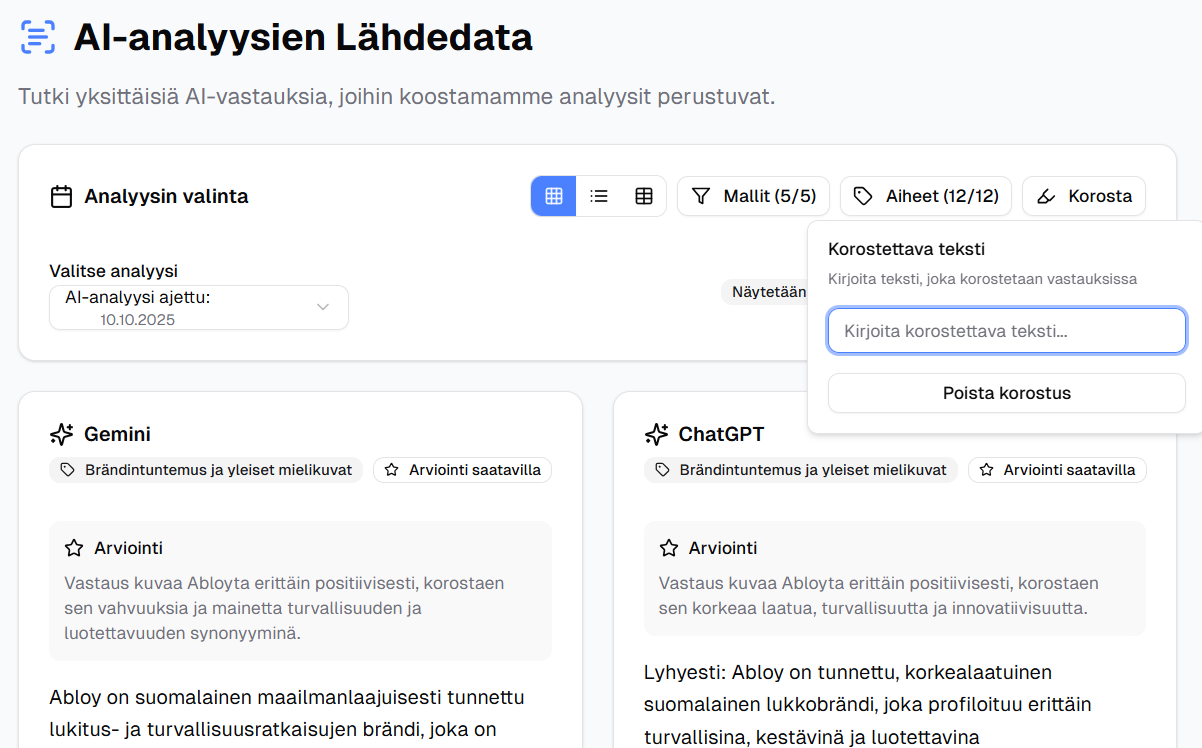The width and height of the screenshot is (1202, 748).
Task: Expand the Valitse analyysi date dropdown
Action: click(199, 308)
